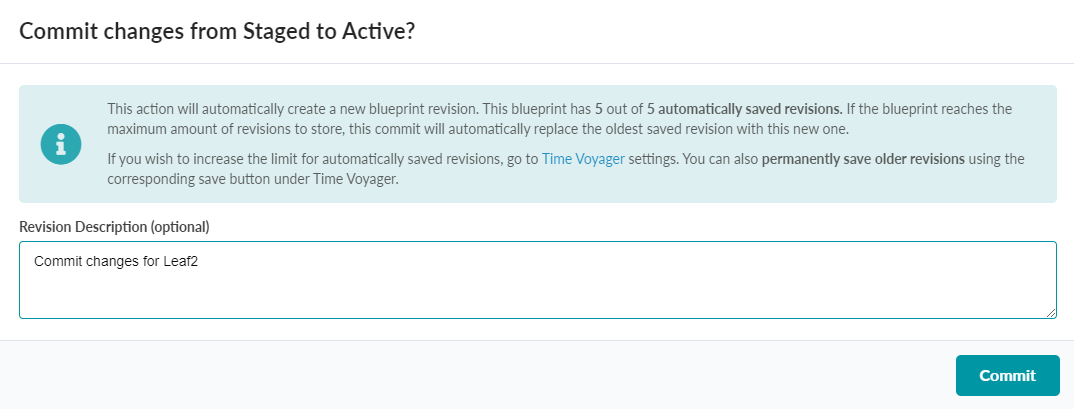Image resolution: width=1074 pixels, height=409 pixels.
Task: Click the "Revision Description (optional)" label
Action: click(120, 226)
